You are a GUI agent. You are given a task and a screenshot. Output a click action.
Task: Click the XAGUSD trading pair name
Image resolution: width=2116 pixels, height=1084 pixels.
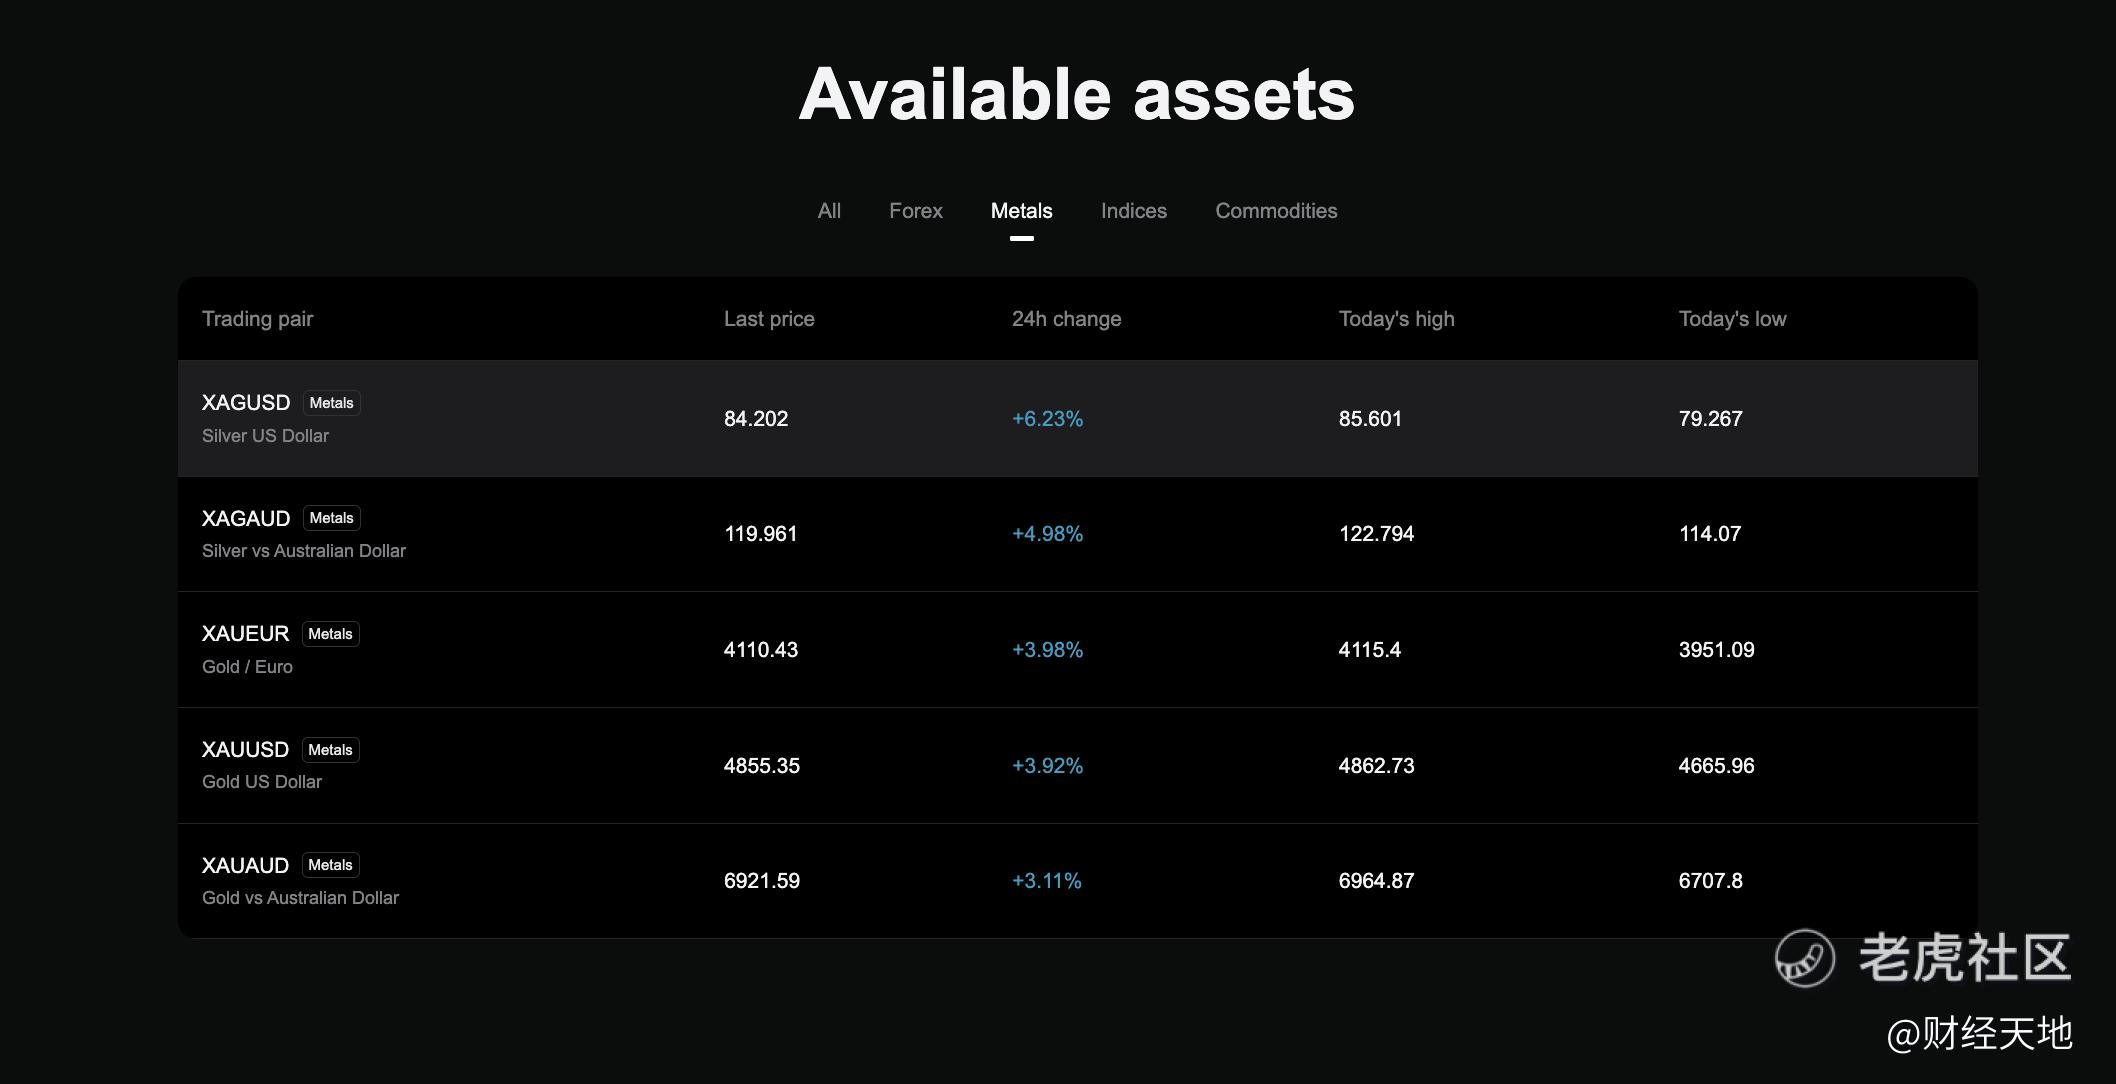coord(246,403)
